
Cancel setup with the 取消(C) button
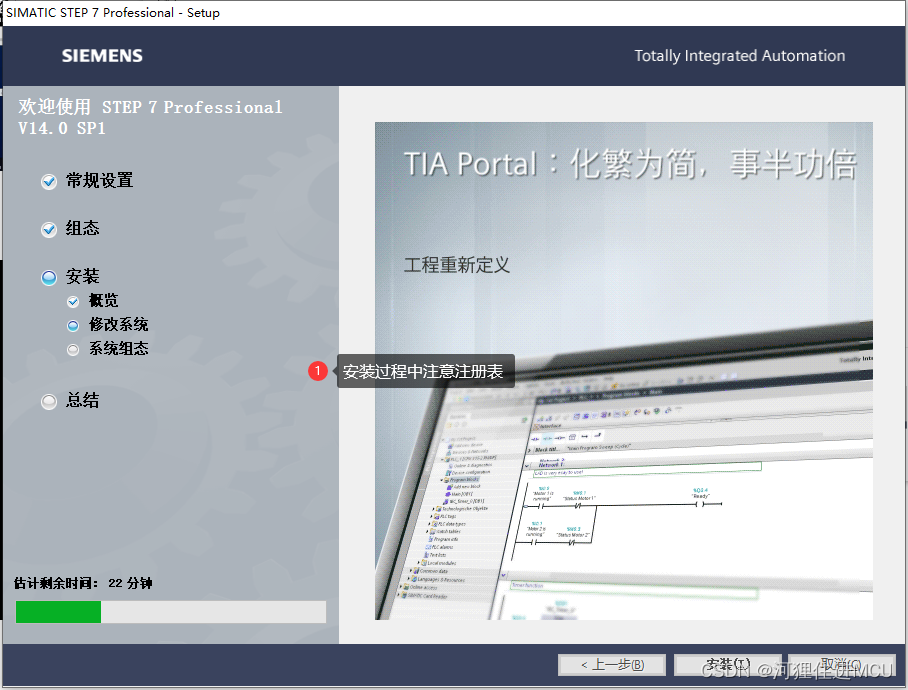coord(841,665)
